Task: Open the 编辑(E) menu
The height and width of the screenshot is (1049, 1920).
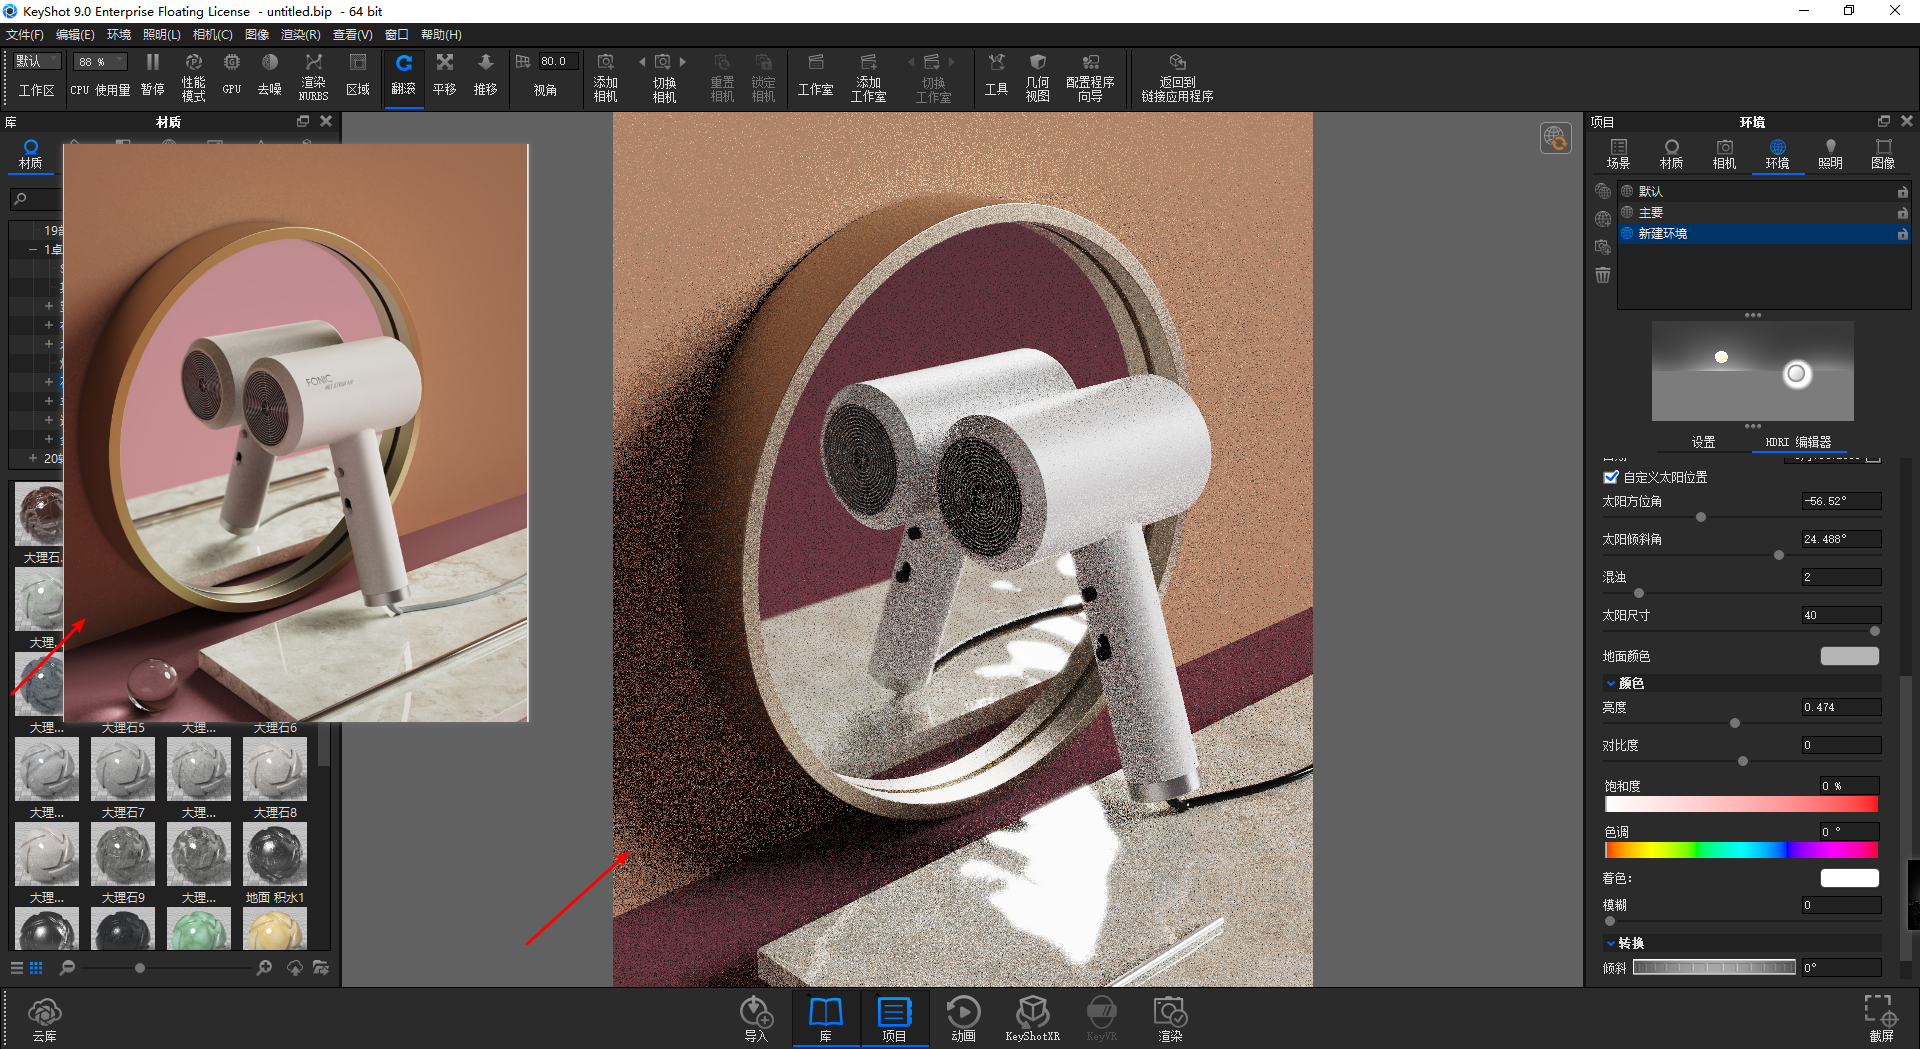Action: pyautogui.click(x=75, y=35)
